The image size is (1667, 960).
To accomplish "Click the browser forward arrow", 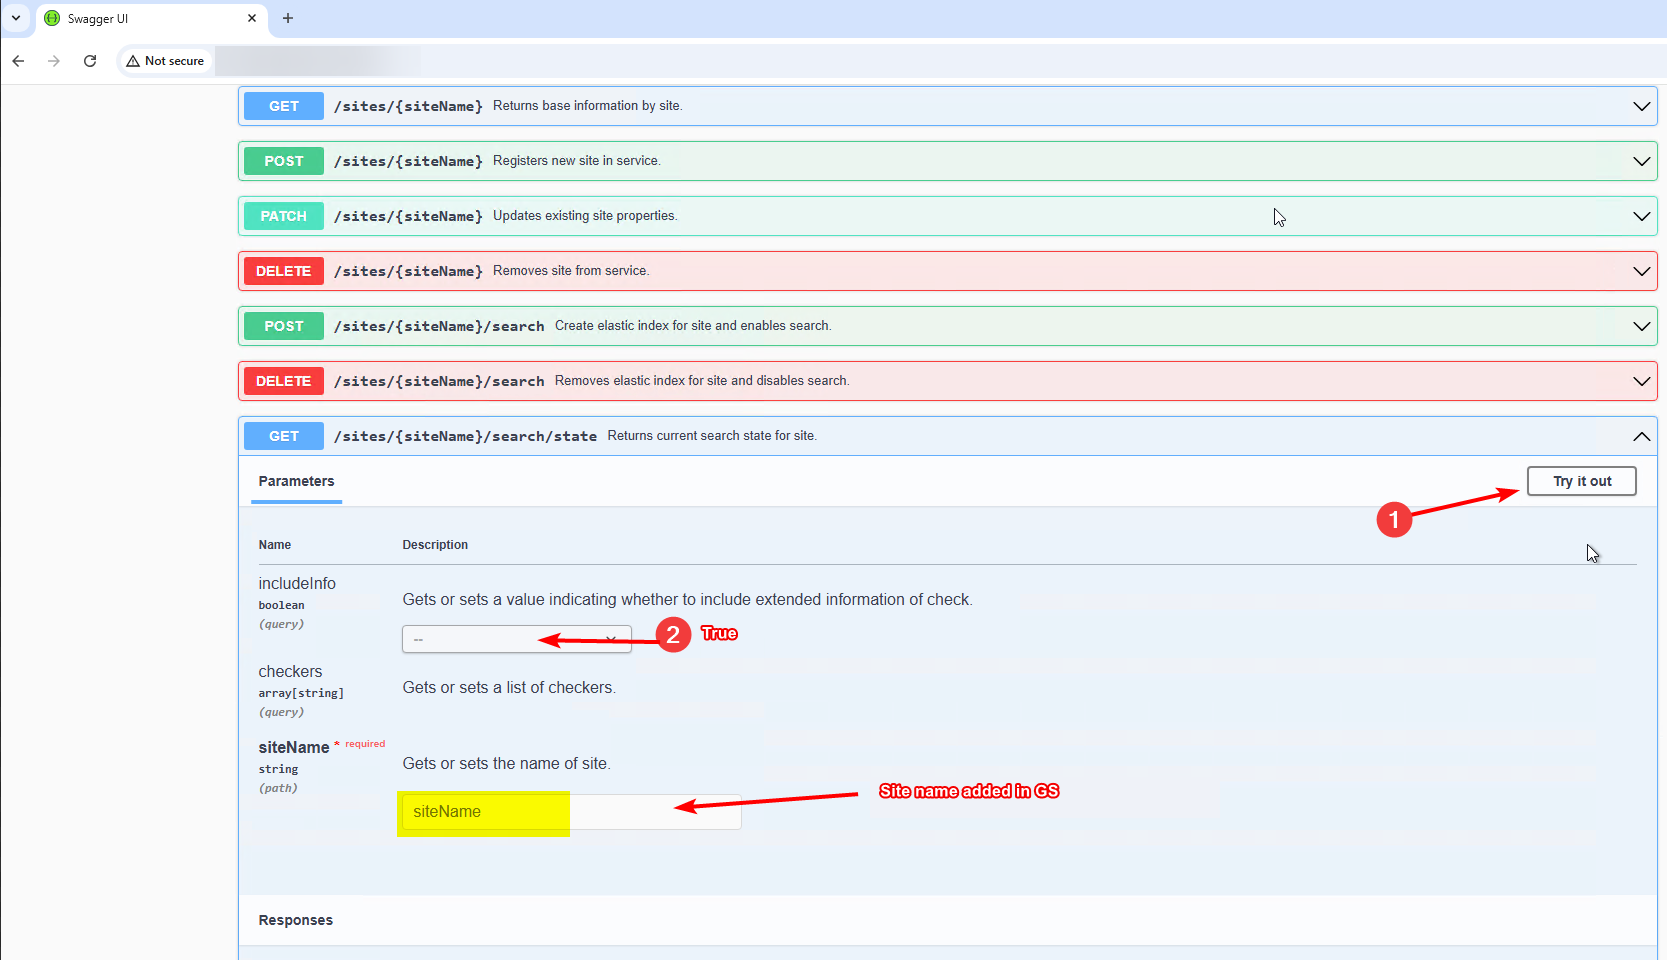I will pos(54,61).
